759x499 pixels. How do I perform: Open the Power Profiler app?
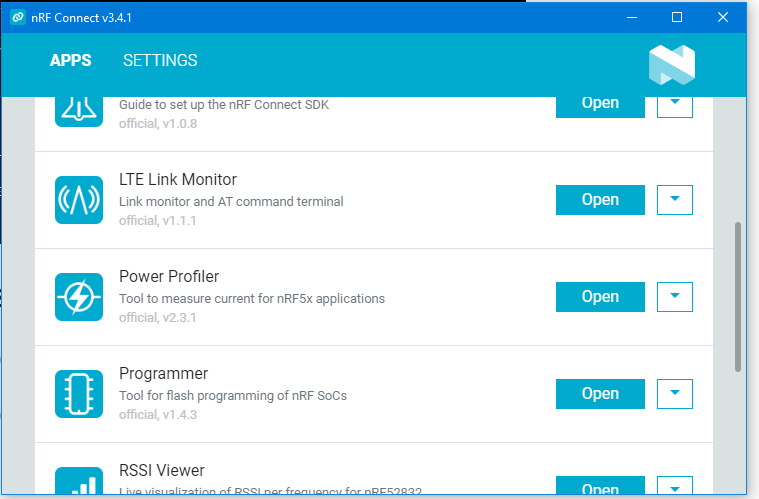600,297
